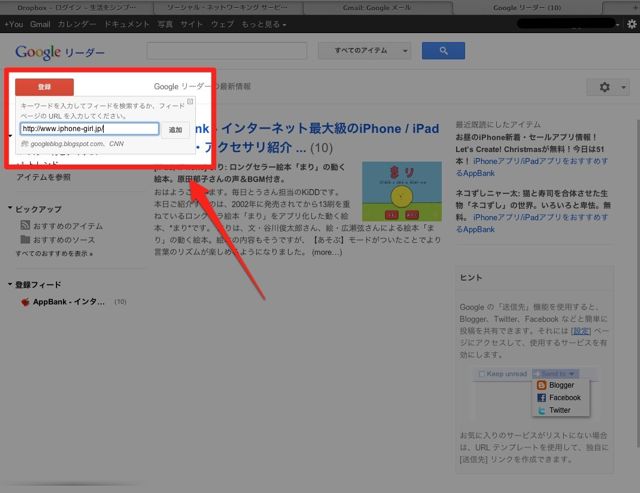Open Gmail in the top bar

click(40, 24)
